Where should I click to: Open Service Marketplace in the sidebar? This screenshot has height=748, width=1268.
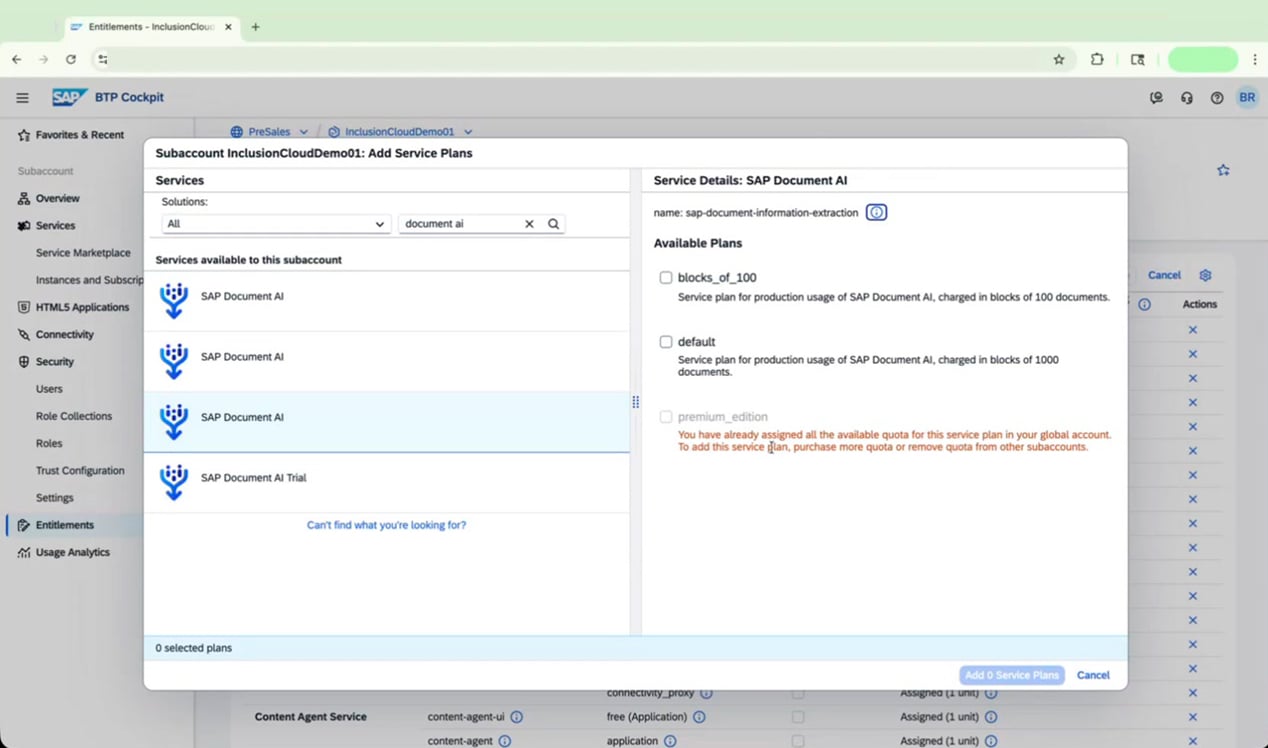tap(83, 253)
